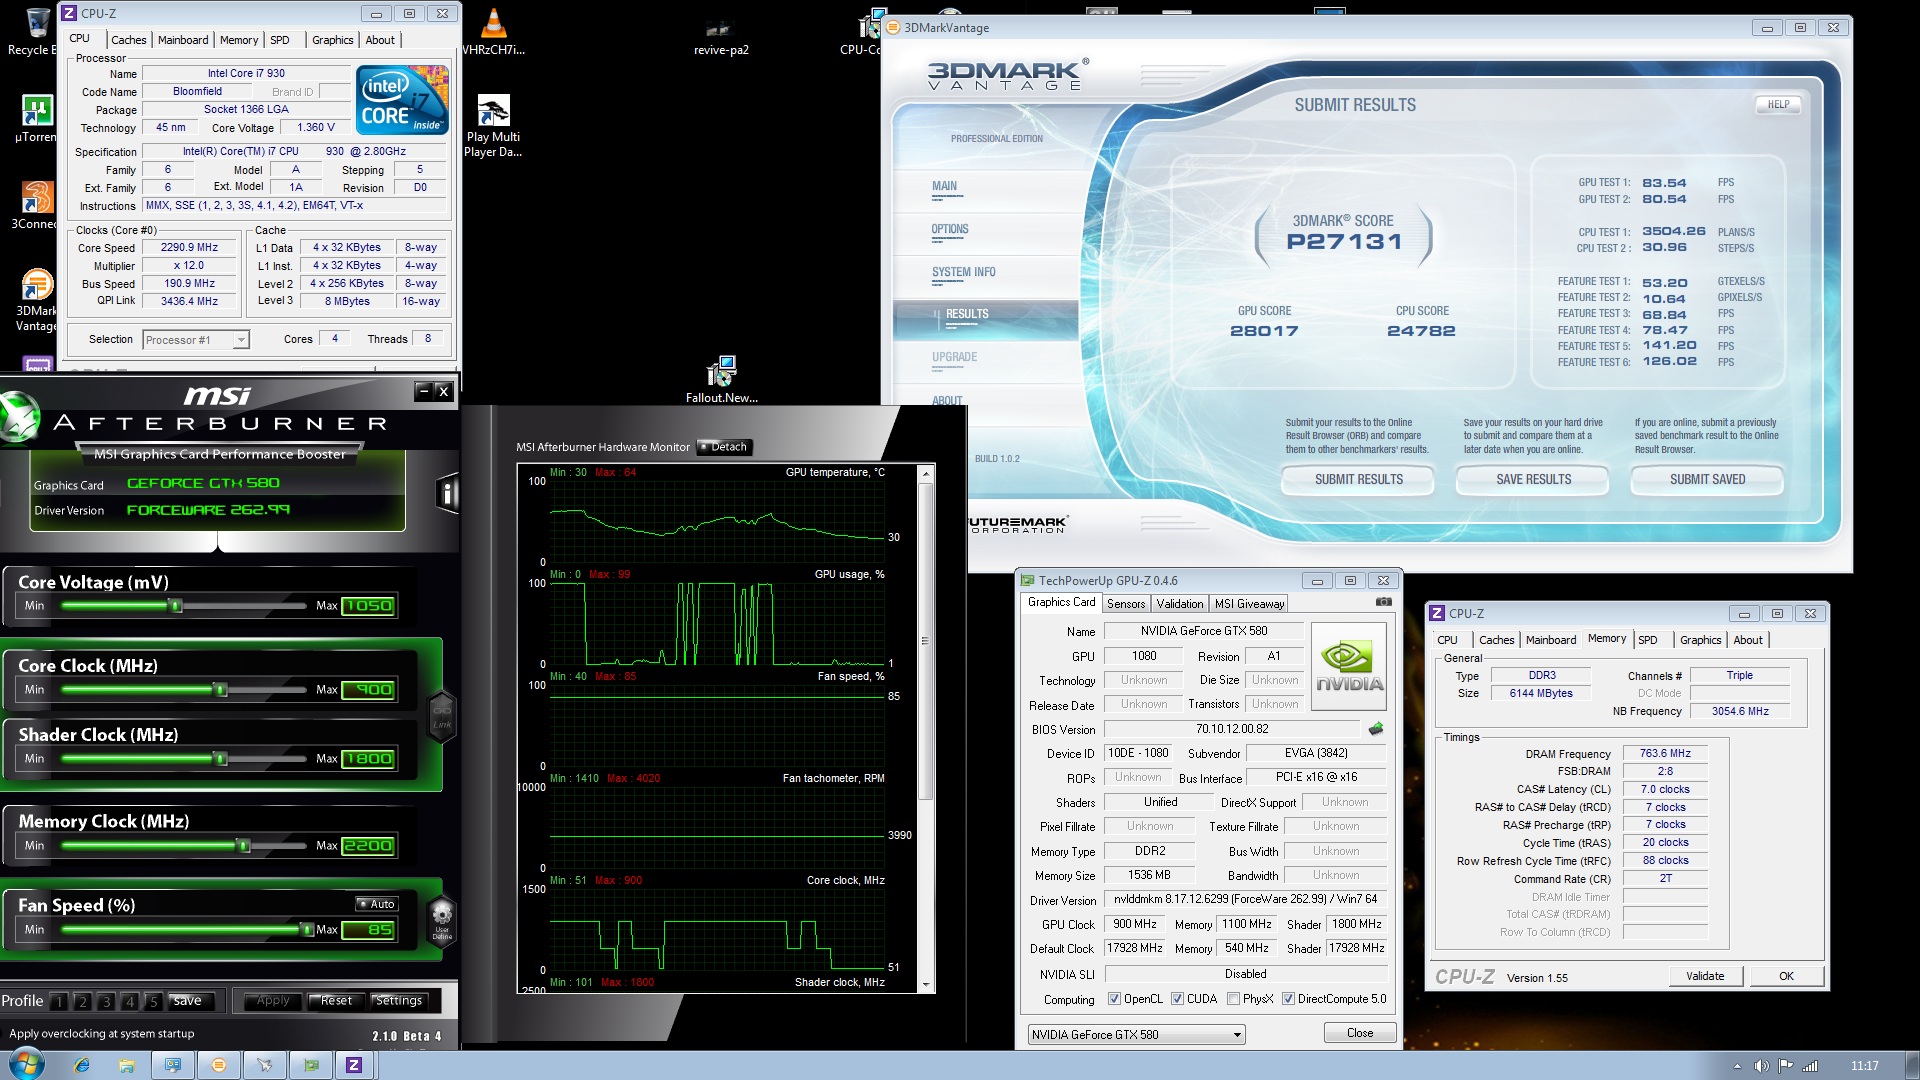
Task: Click the CPU-Z icon in taskbar
Action: click(x=353, y=1065)
